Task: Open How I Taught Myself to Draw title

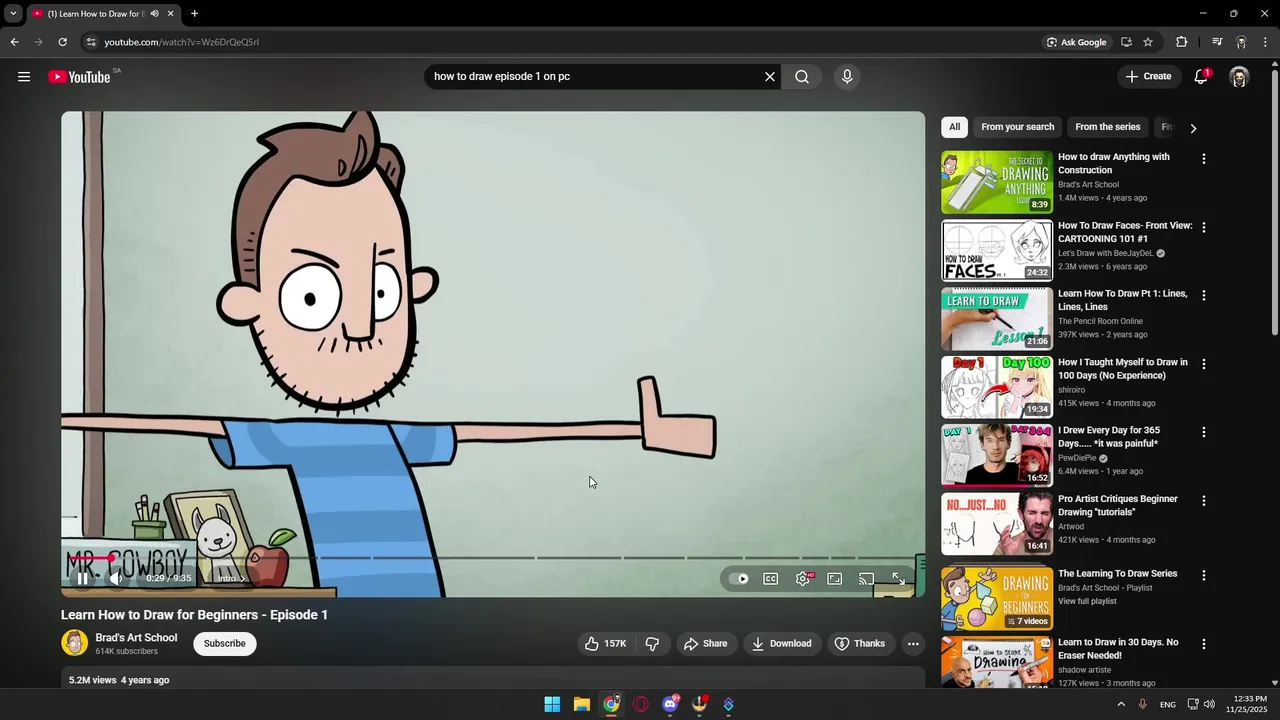Action: 1123,369
